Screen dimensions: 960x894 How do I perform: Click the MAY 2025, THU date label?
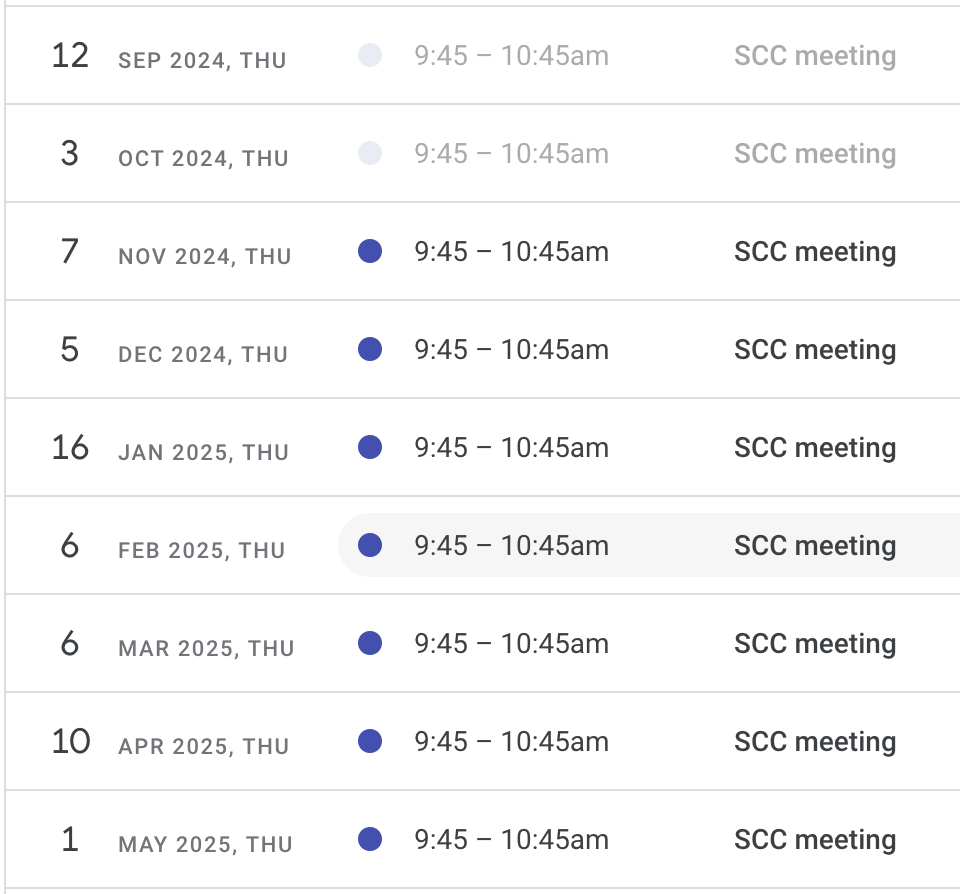pyautogui.click(x=205, y=844)
